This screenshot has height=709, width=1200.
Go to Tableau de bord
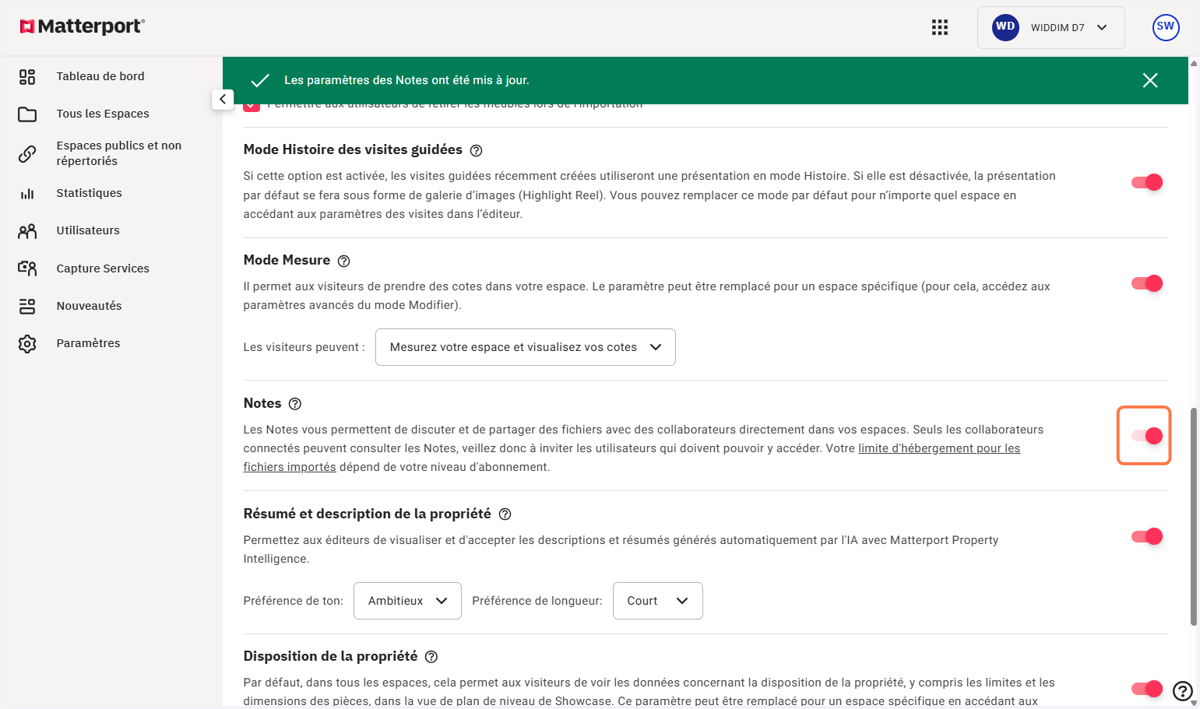pyautogui.click(x=100, y=76)
